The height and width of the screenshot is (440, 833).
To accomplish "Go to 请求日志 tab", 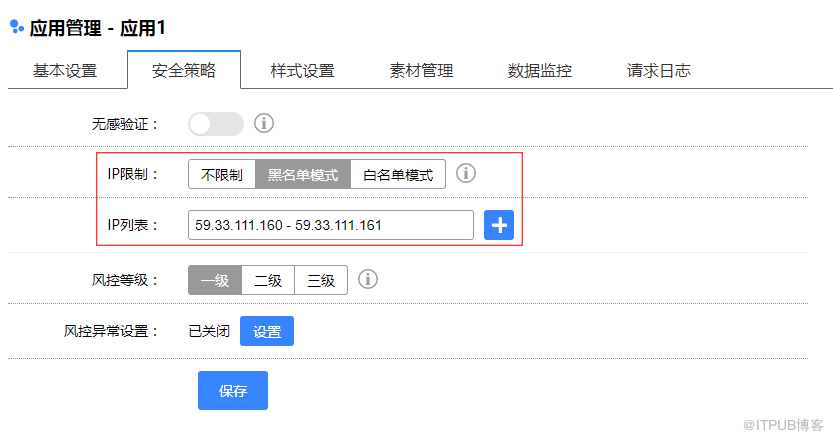I will [659, 70].
